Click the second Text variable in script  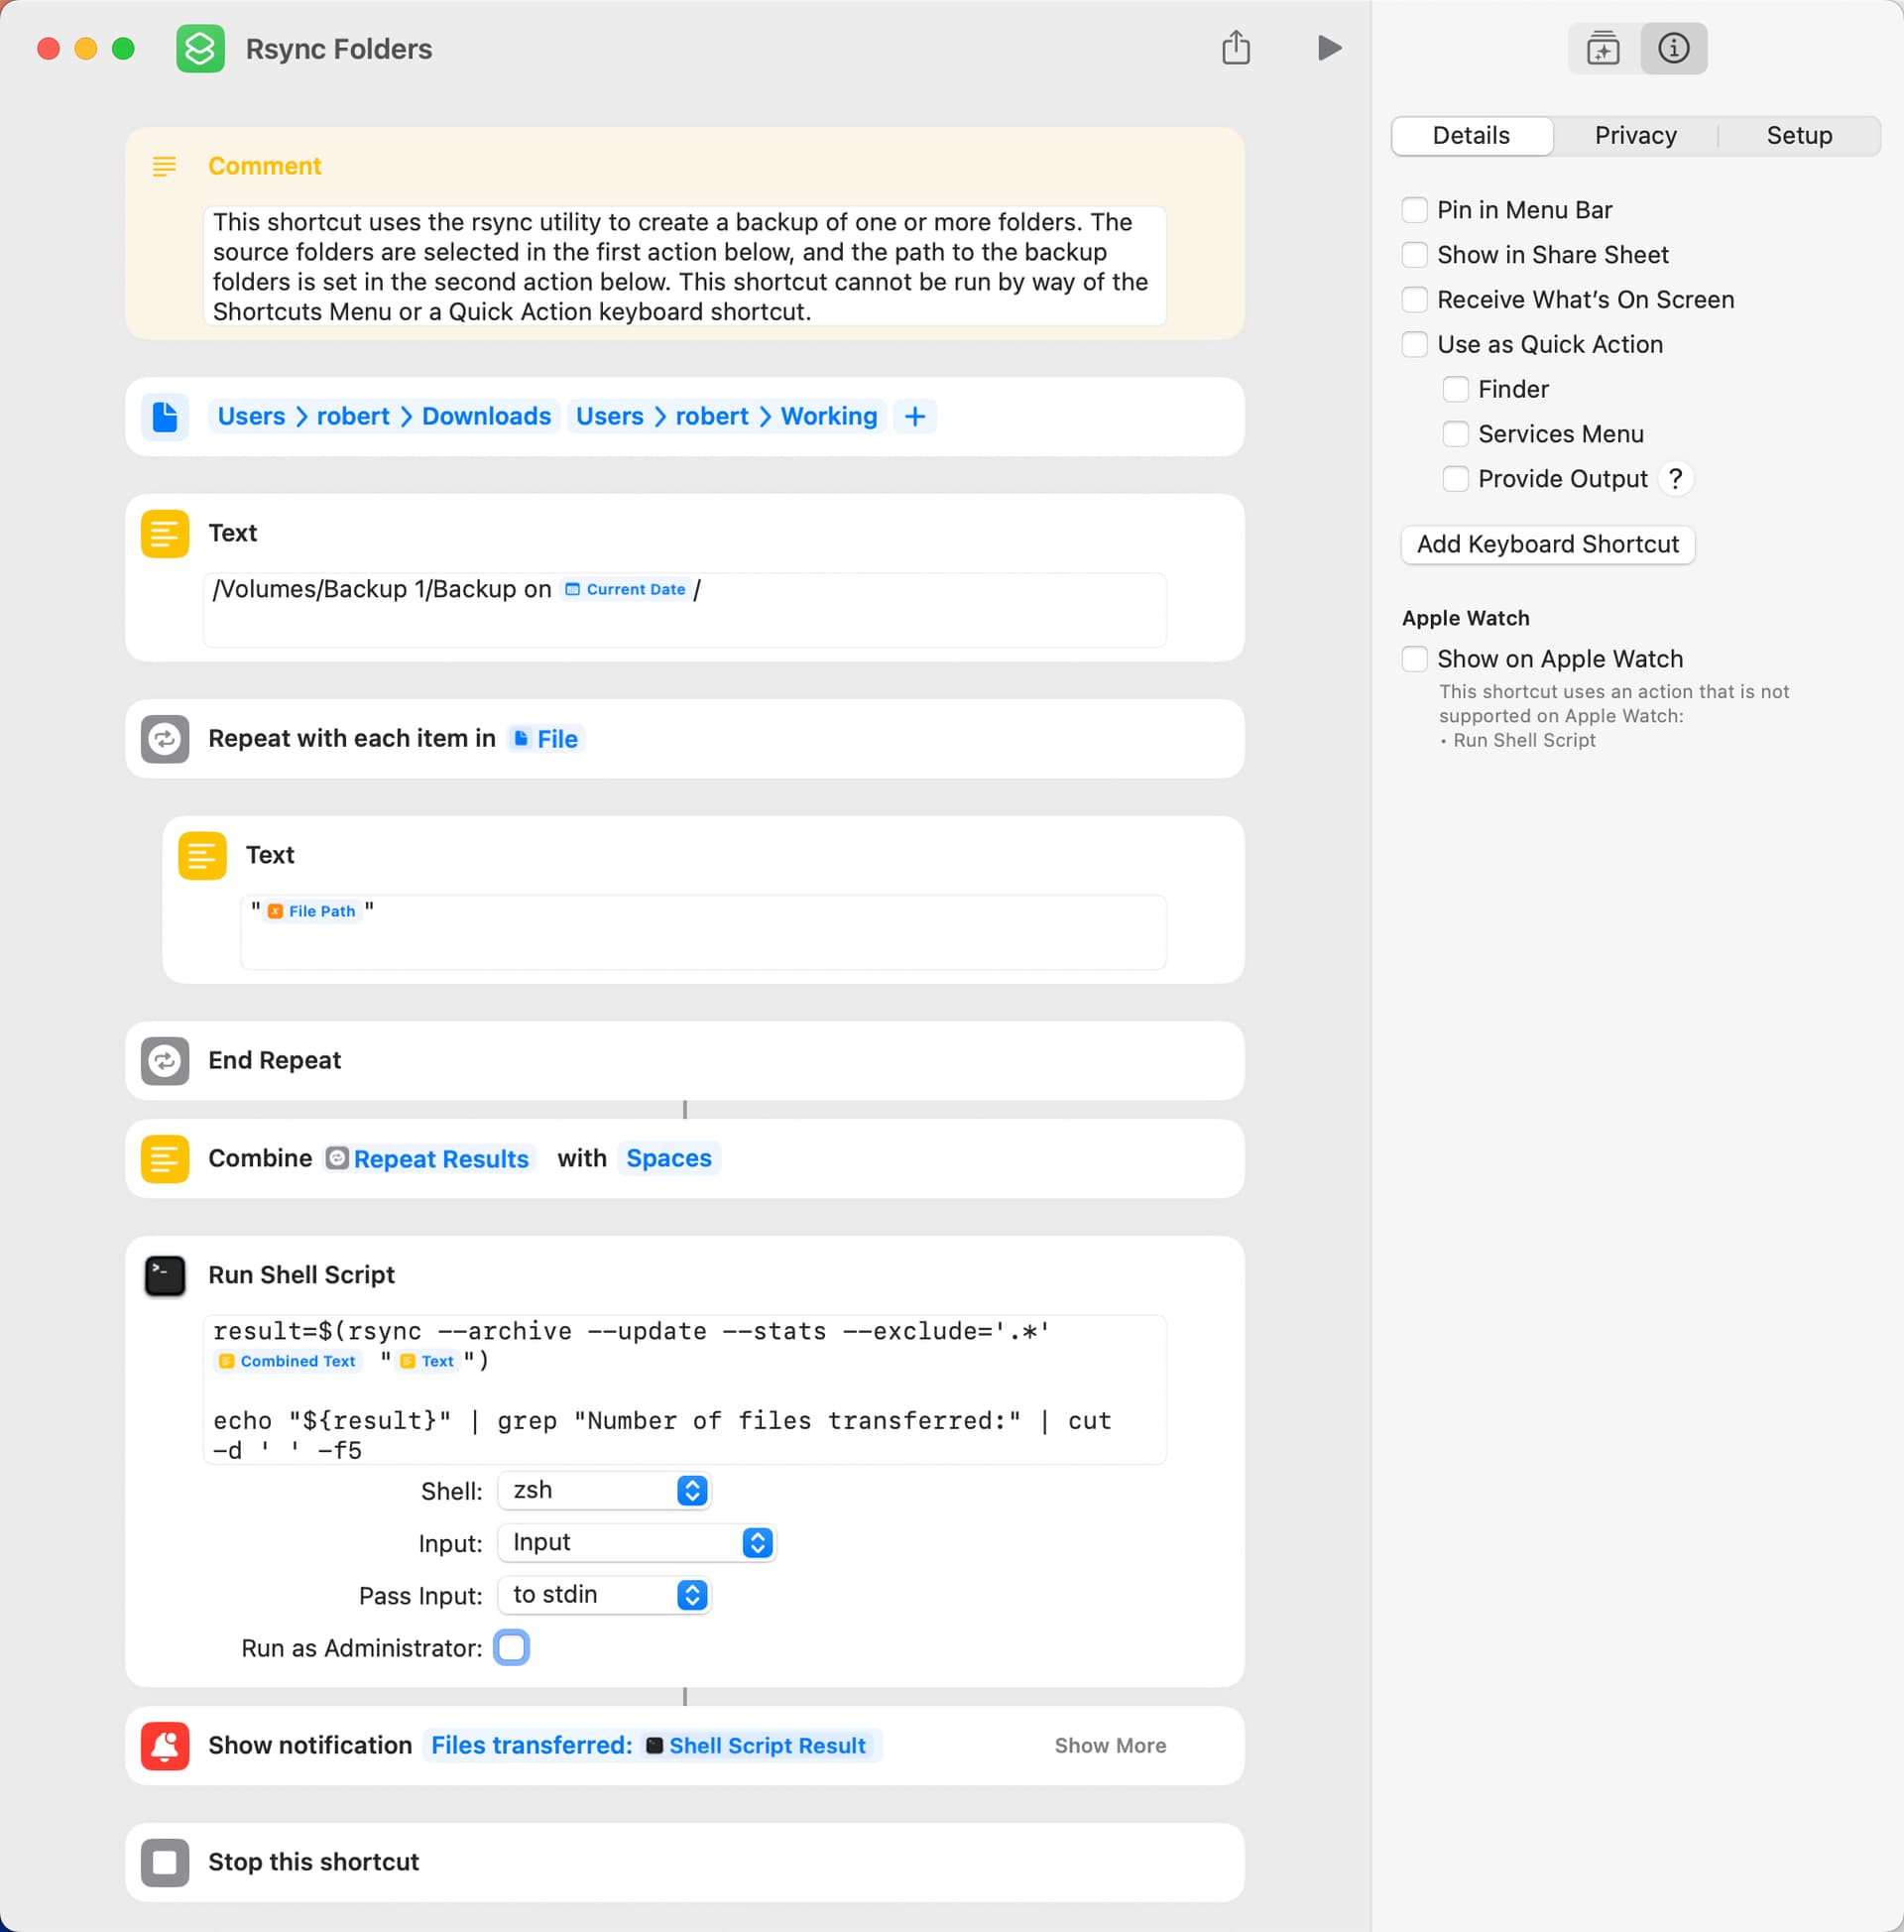(427, 1361)
